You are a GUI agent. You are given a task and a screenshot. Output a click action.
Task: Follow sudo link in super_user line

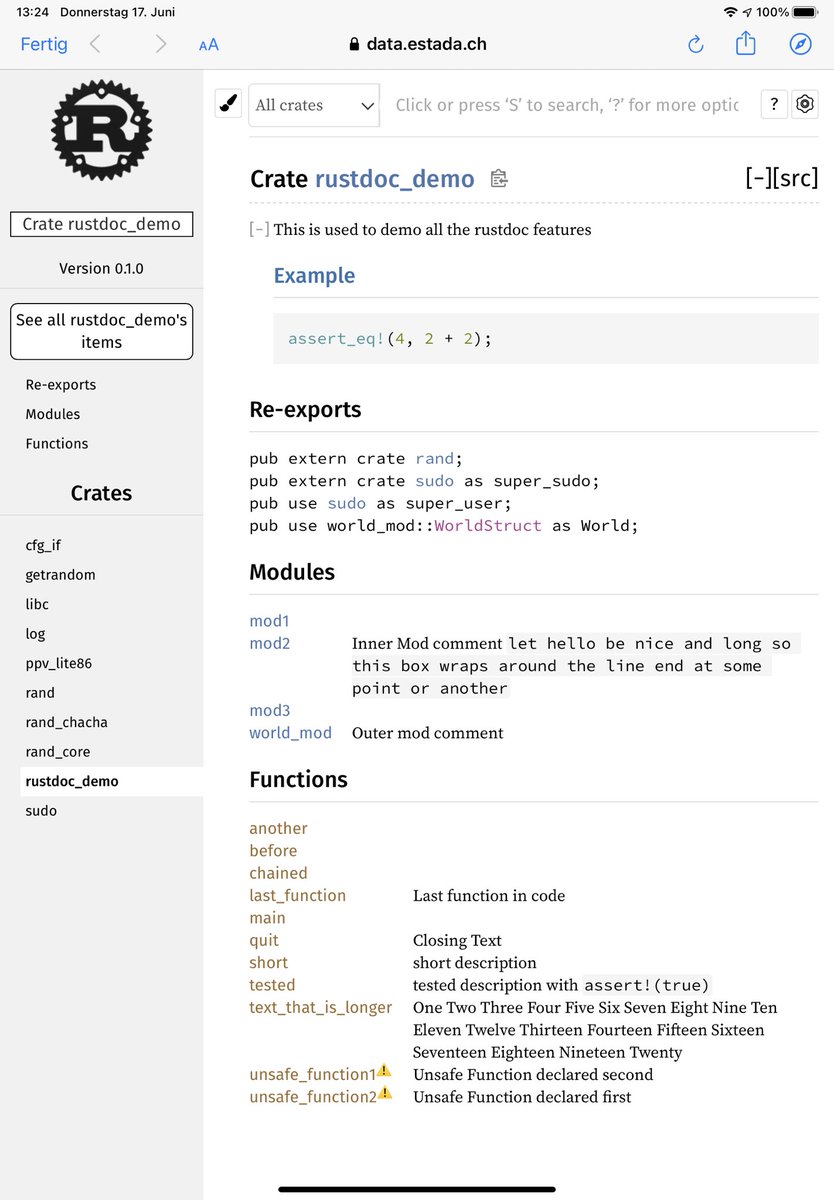[x=347, y=503]
